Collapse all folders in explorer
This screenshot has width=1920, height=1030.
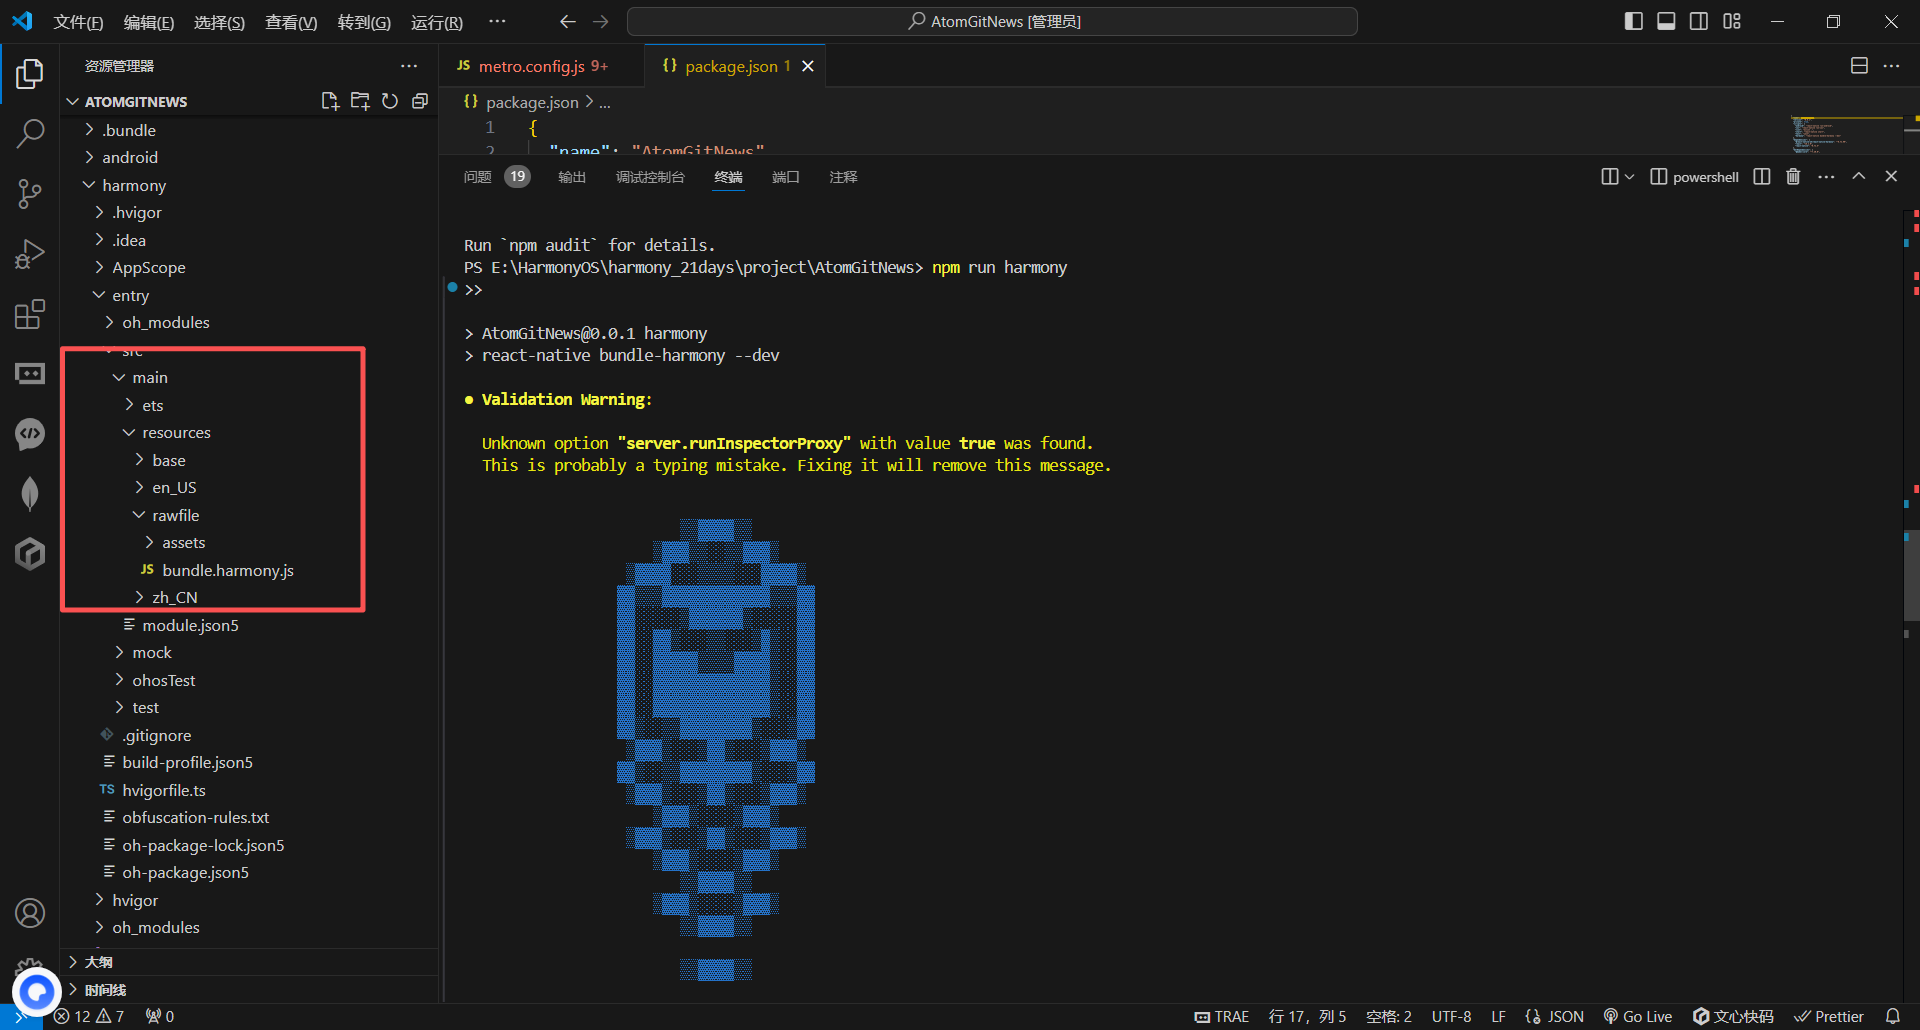420,101
